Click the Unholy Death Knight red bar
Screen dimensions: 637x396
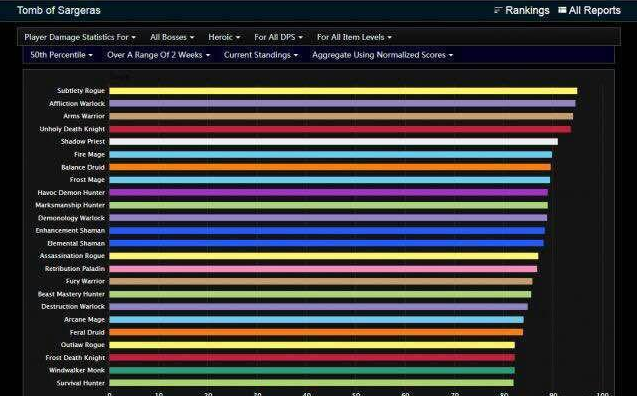[x=340, y=129]
